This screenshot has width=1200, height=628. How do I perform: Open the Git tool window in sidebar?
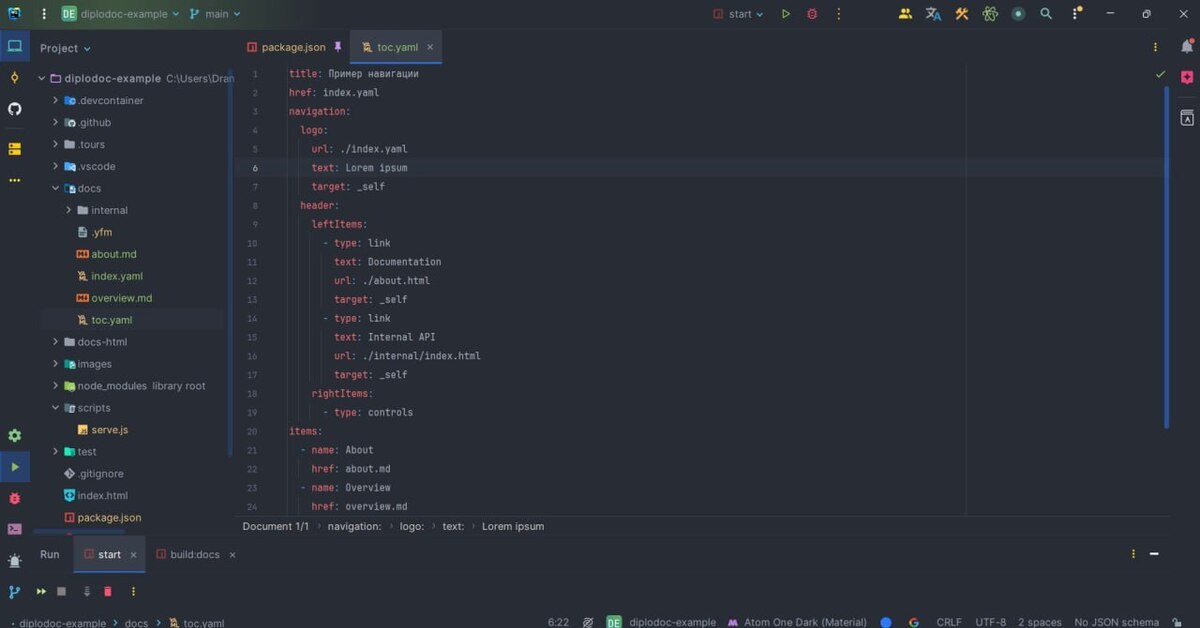[x=14, y=592]
